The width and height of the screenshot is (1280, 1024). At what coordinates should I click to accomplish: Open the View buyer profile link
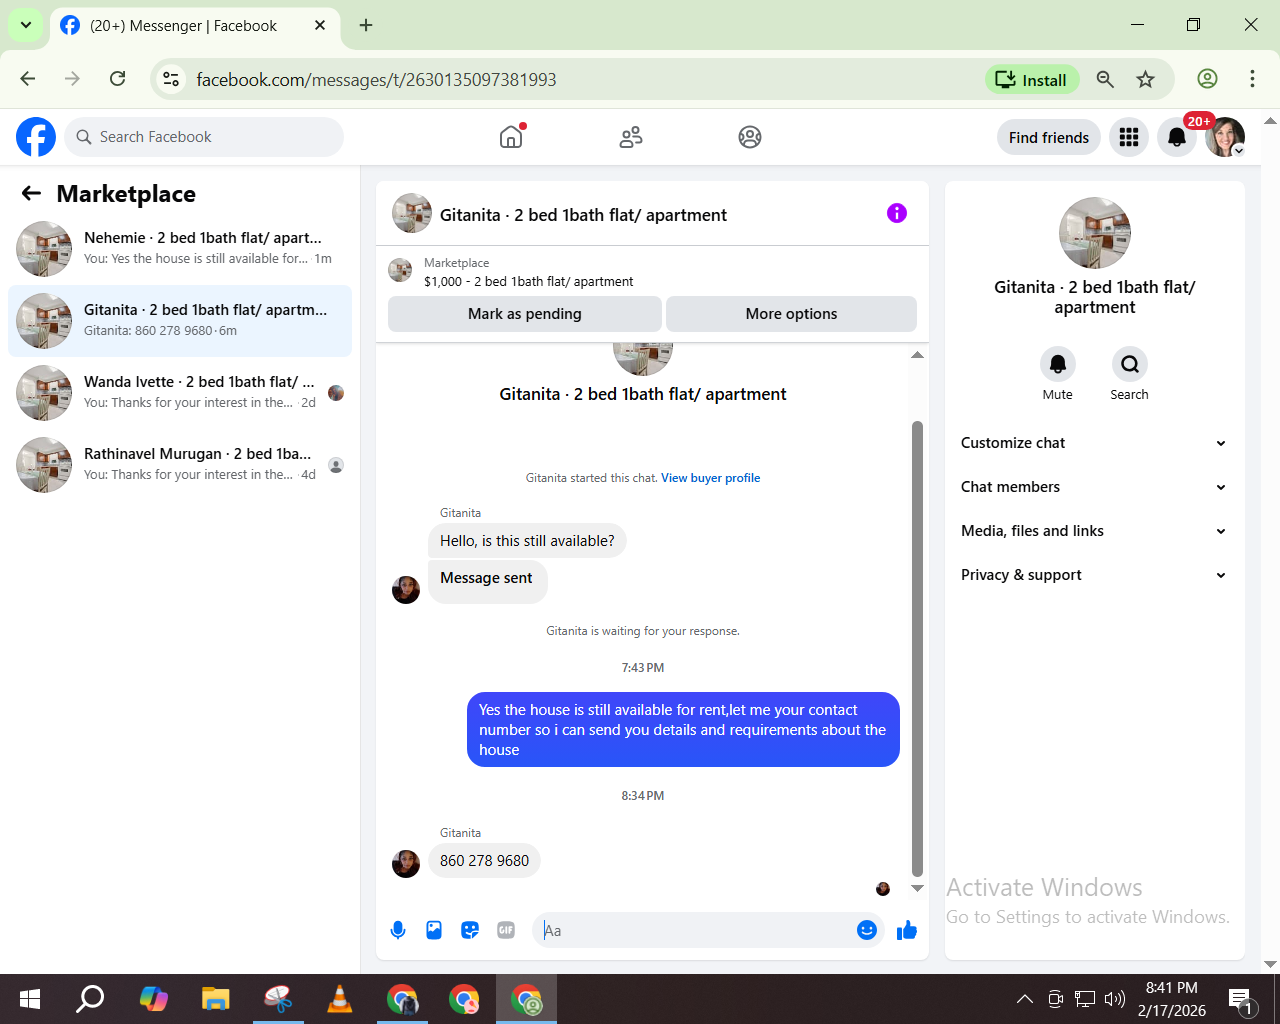(x=710, y=478)
